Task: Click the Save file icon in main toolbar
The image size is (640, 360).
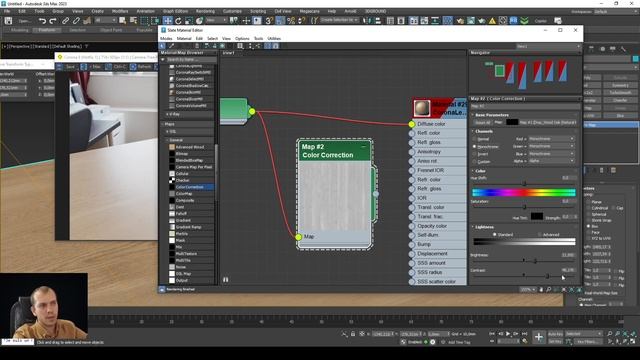Action: (8, 20)
